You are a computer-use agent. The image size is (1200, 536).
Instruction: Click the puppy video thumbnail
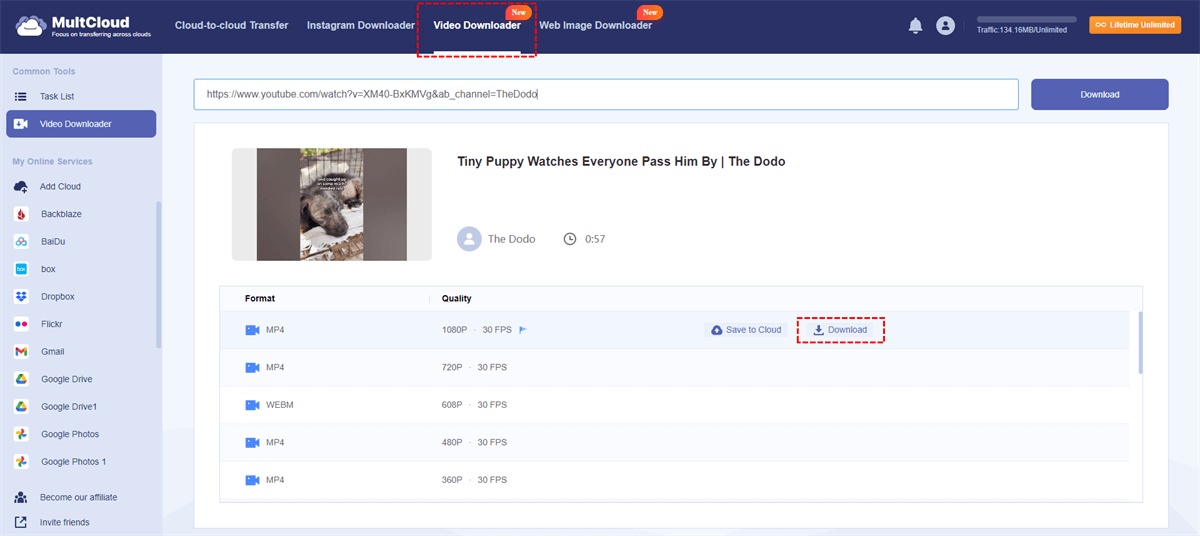click(332, 204)
